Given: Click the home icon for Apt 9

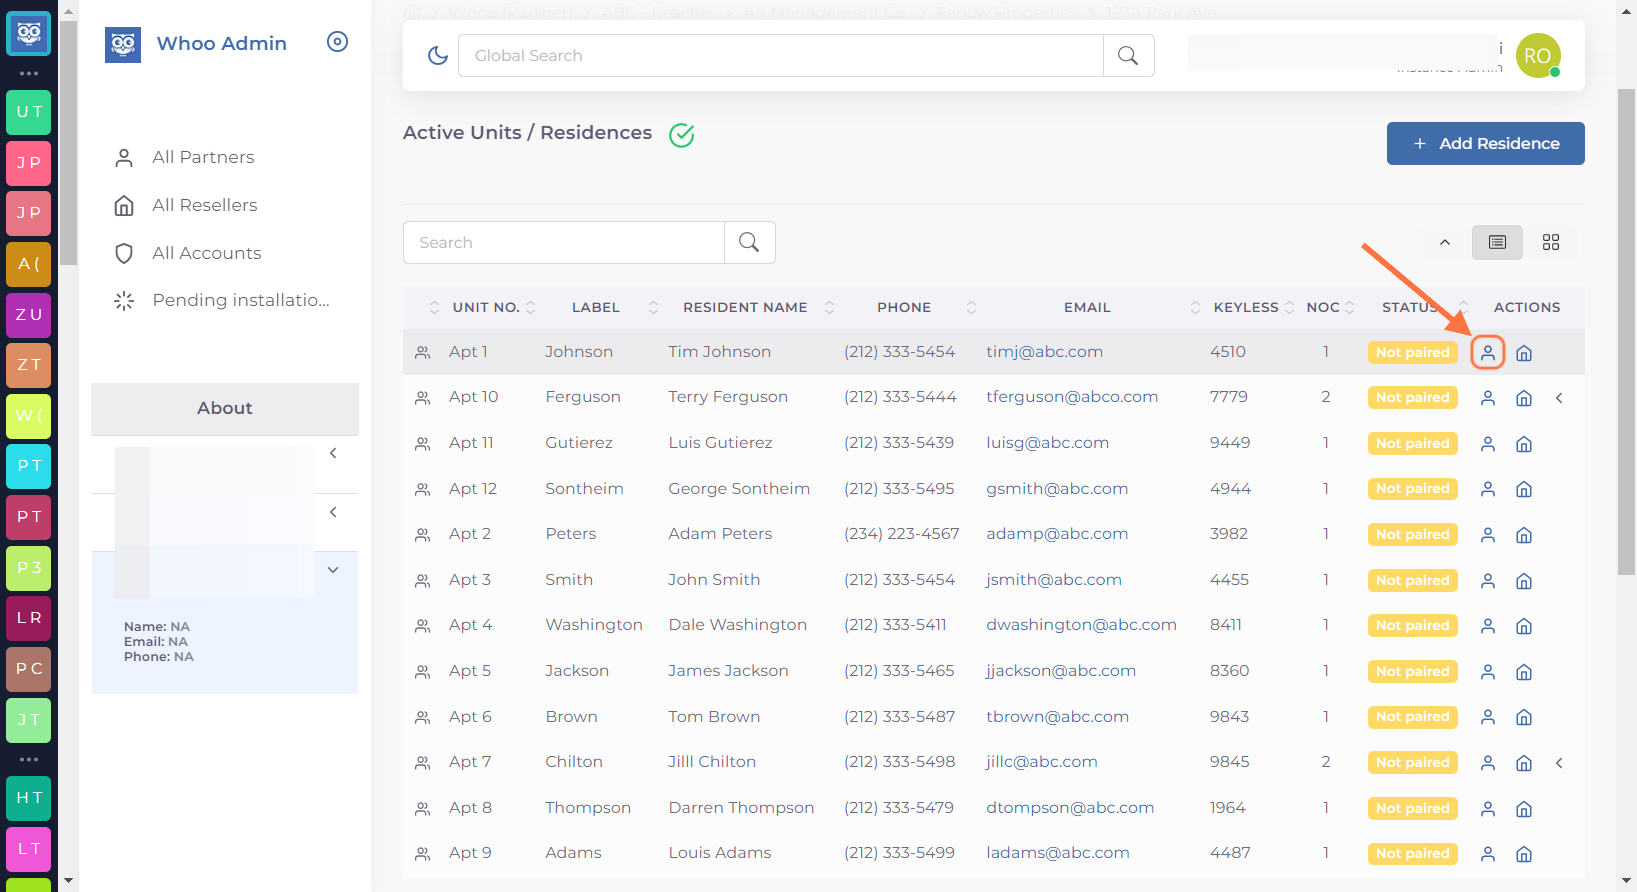Looking at the screenshot, I should [1524, 854].
